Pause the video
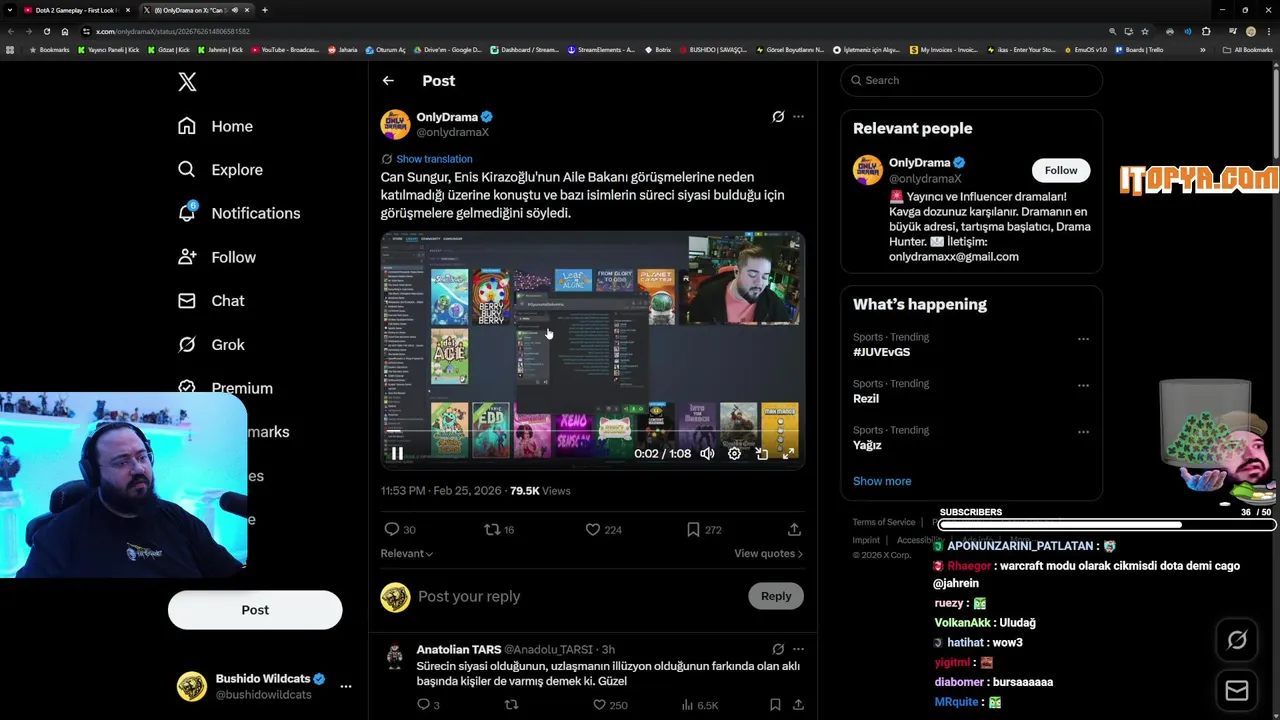This screenshot has width=1280, height=720. [397, 454]
